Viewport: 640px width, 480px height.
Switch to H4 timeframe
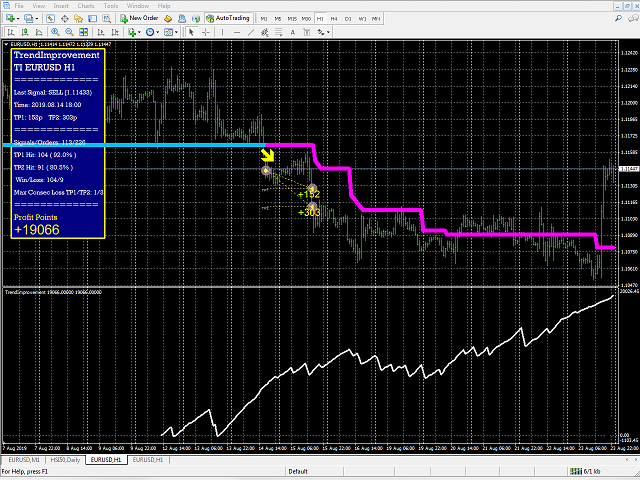point(334,19)
